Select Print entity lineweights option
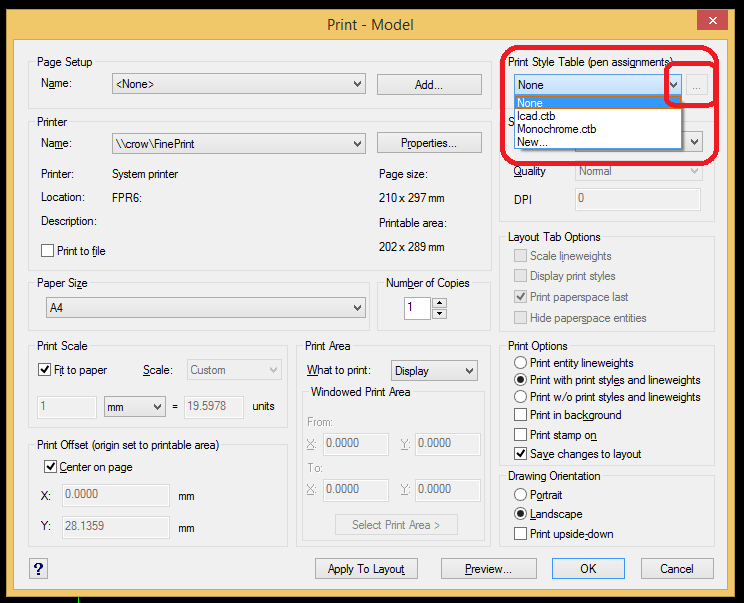The image size is (744, 603). pos(521,363)
